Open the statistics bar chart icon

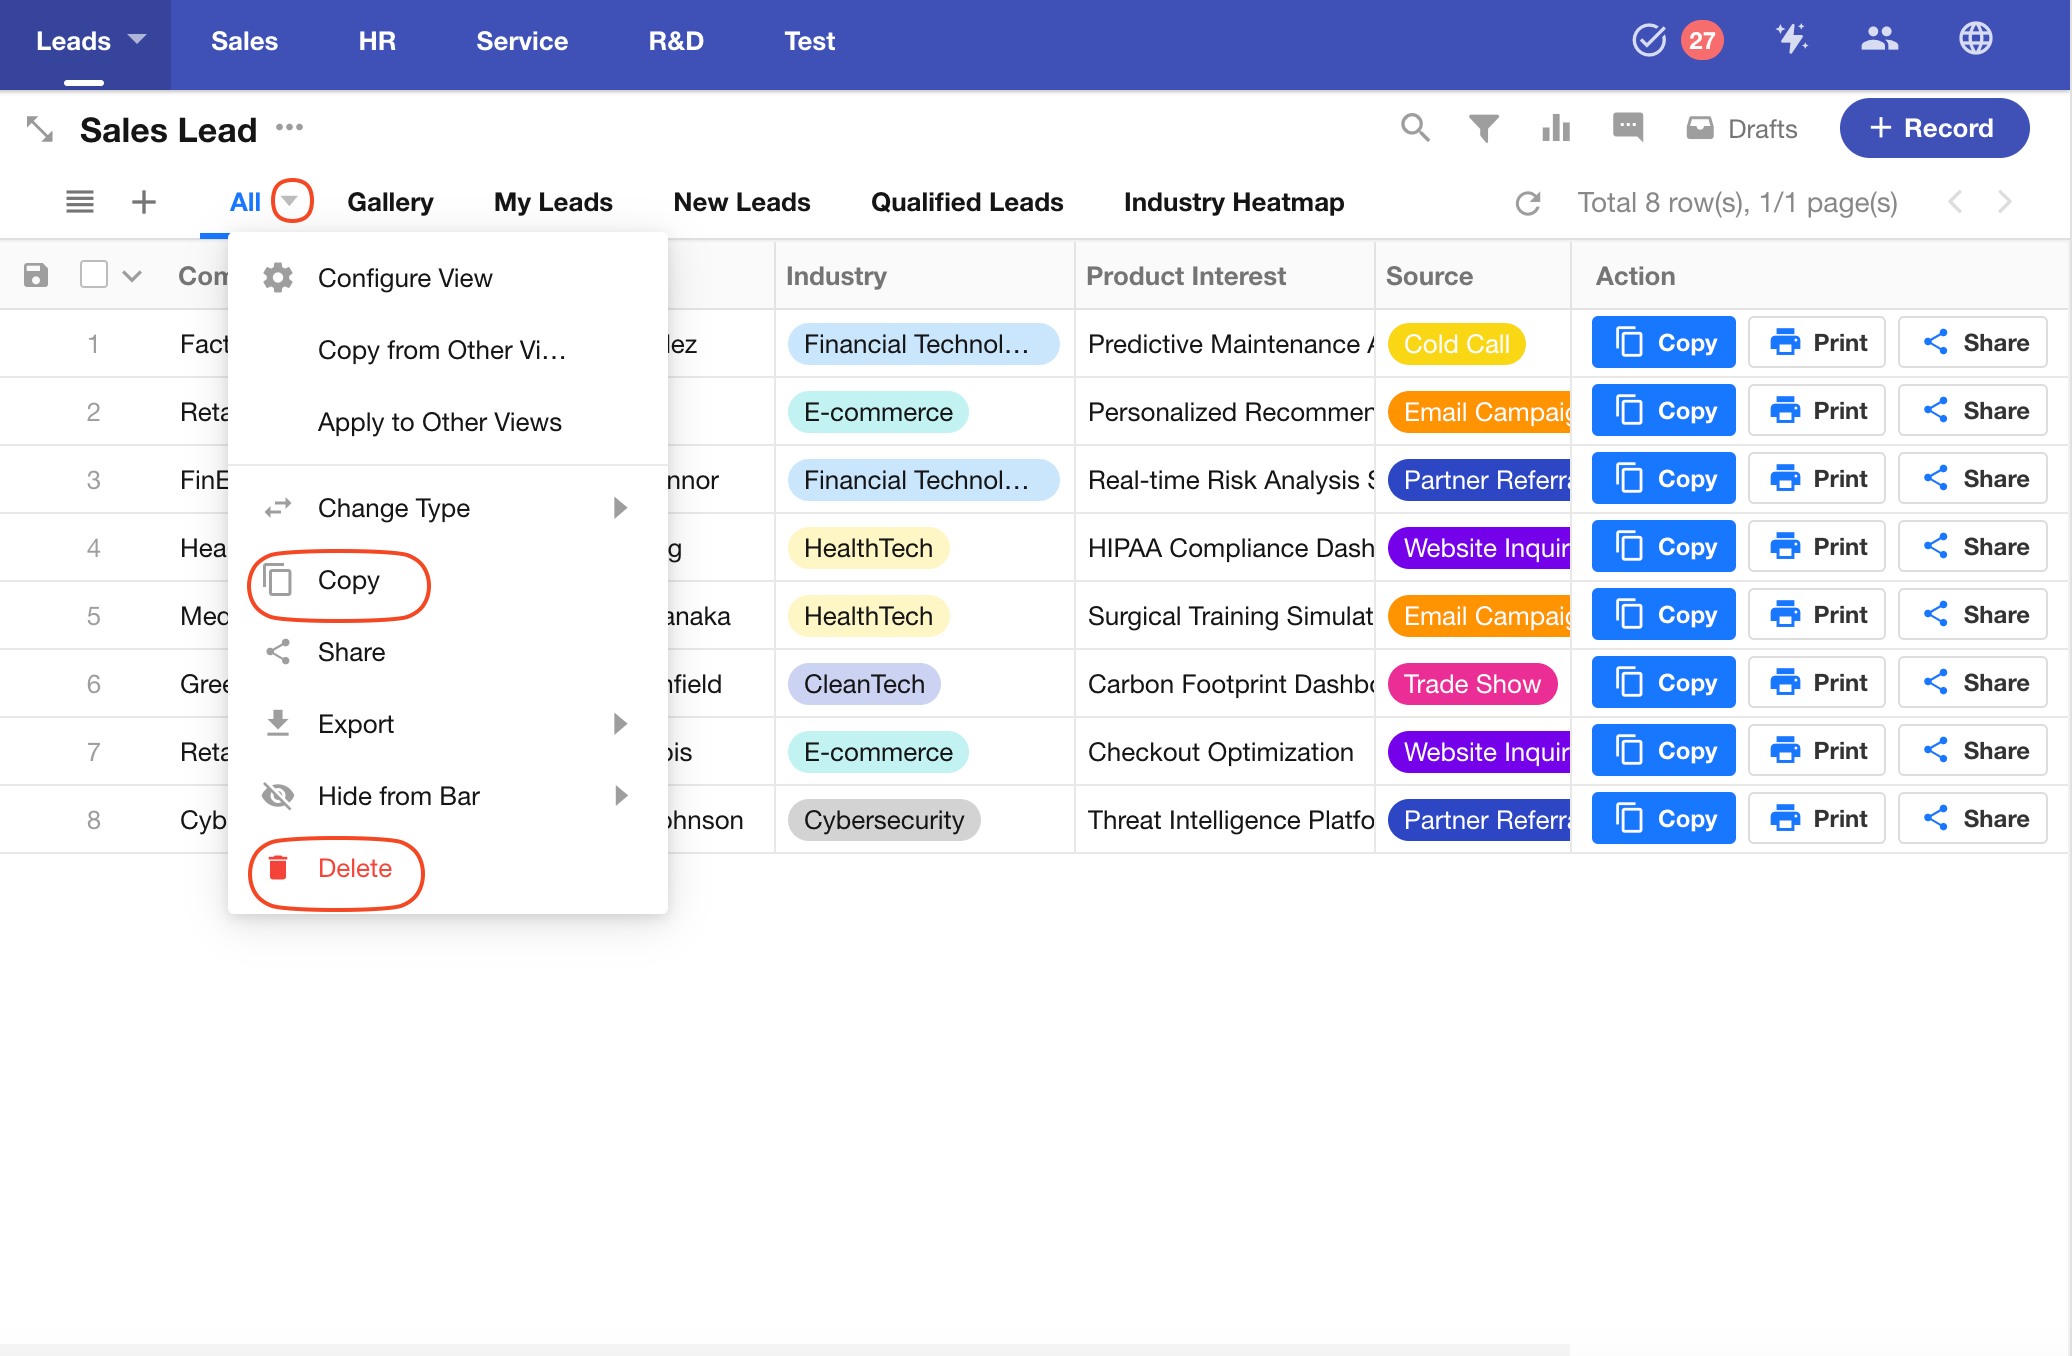tap(1556, 128)
